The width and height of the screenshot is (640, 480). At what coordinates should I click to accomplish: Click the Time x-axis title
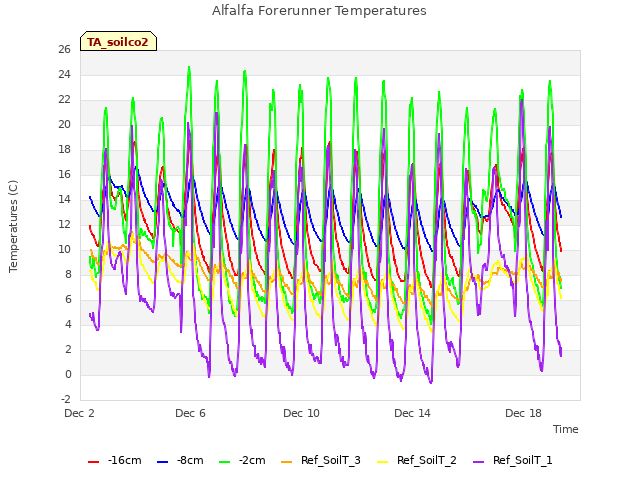point(566,429)
